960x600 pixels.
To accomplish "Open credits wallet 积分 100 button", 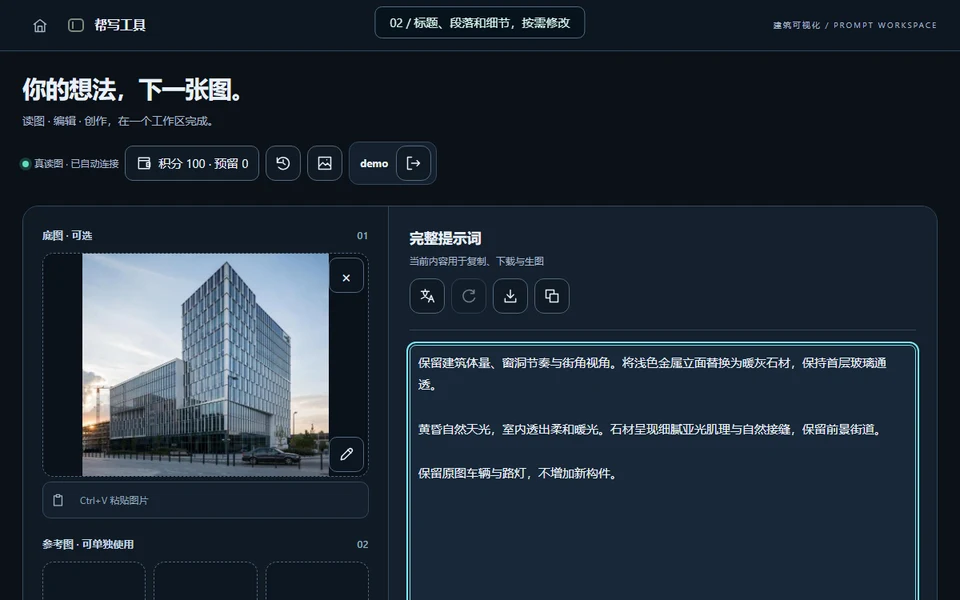I will coord(192,163).
